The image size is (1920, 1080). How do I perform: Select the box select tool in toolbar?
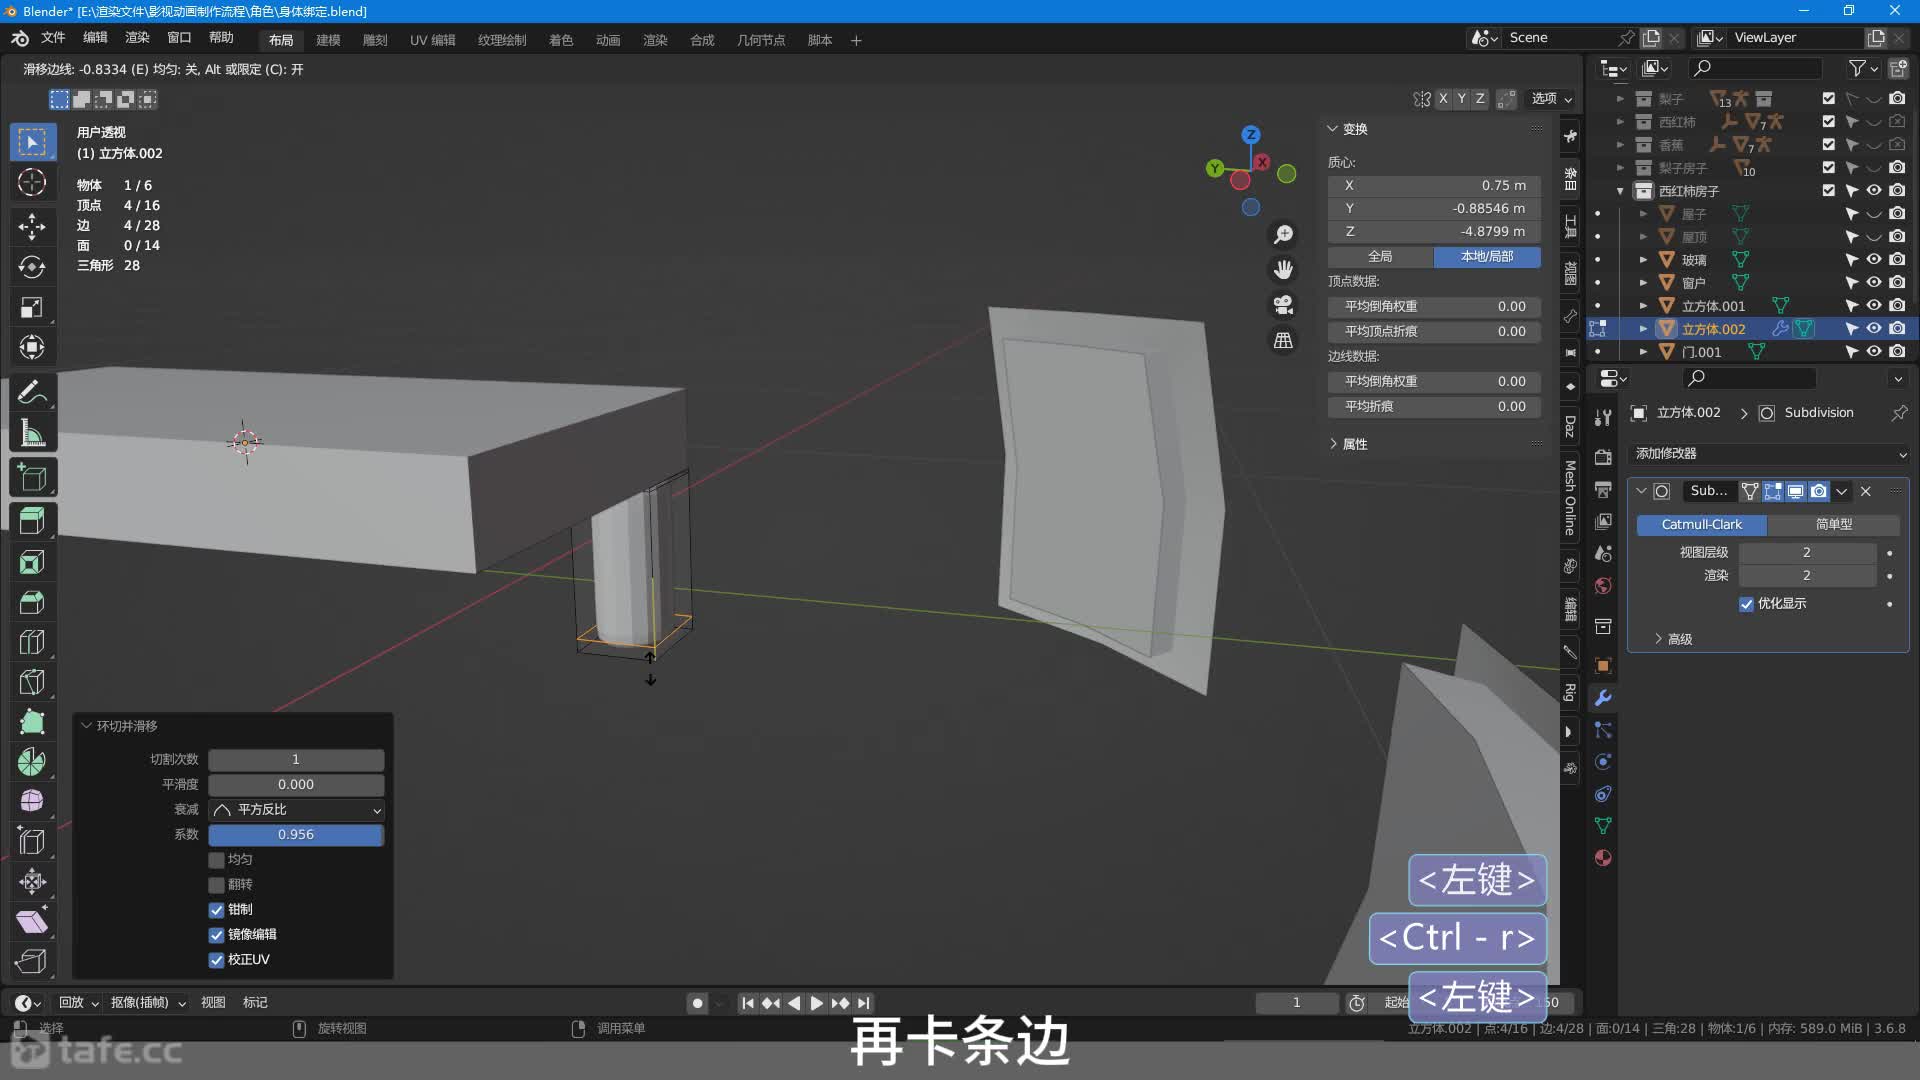[x=32, y=142]
